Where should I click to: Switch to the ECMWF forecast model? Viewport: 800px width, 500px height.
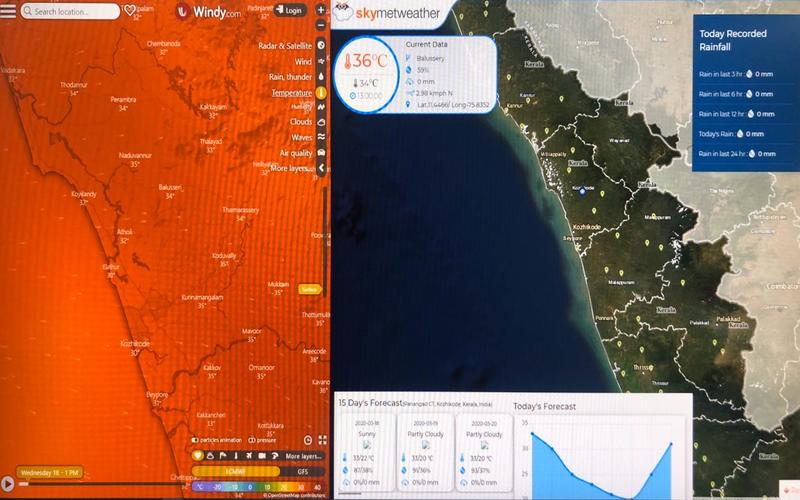[x=236, y=471]
